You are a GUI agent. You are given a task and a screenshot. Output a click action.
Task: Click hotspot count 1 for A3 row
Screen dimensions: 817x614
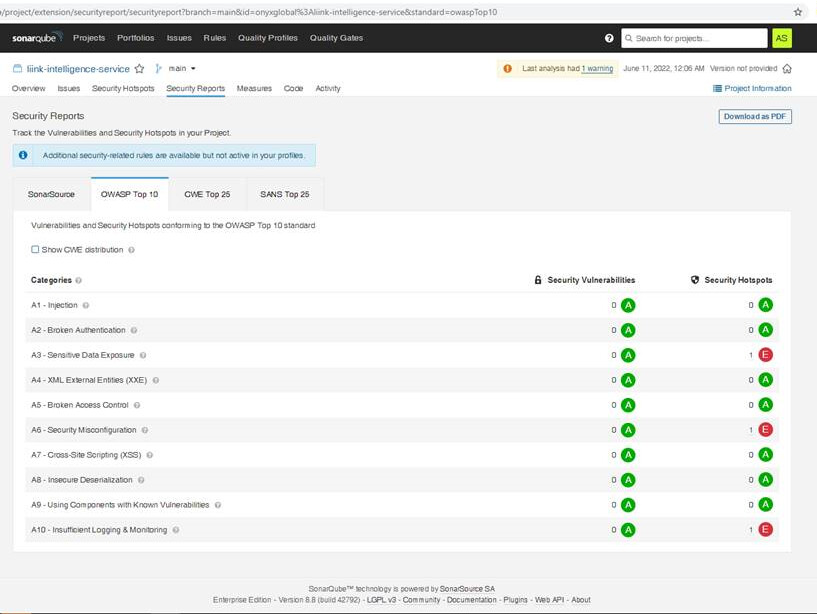point(751,355)
